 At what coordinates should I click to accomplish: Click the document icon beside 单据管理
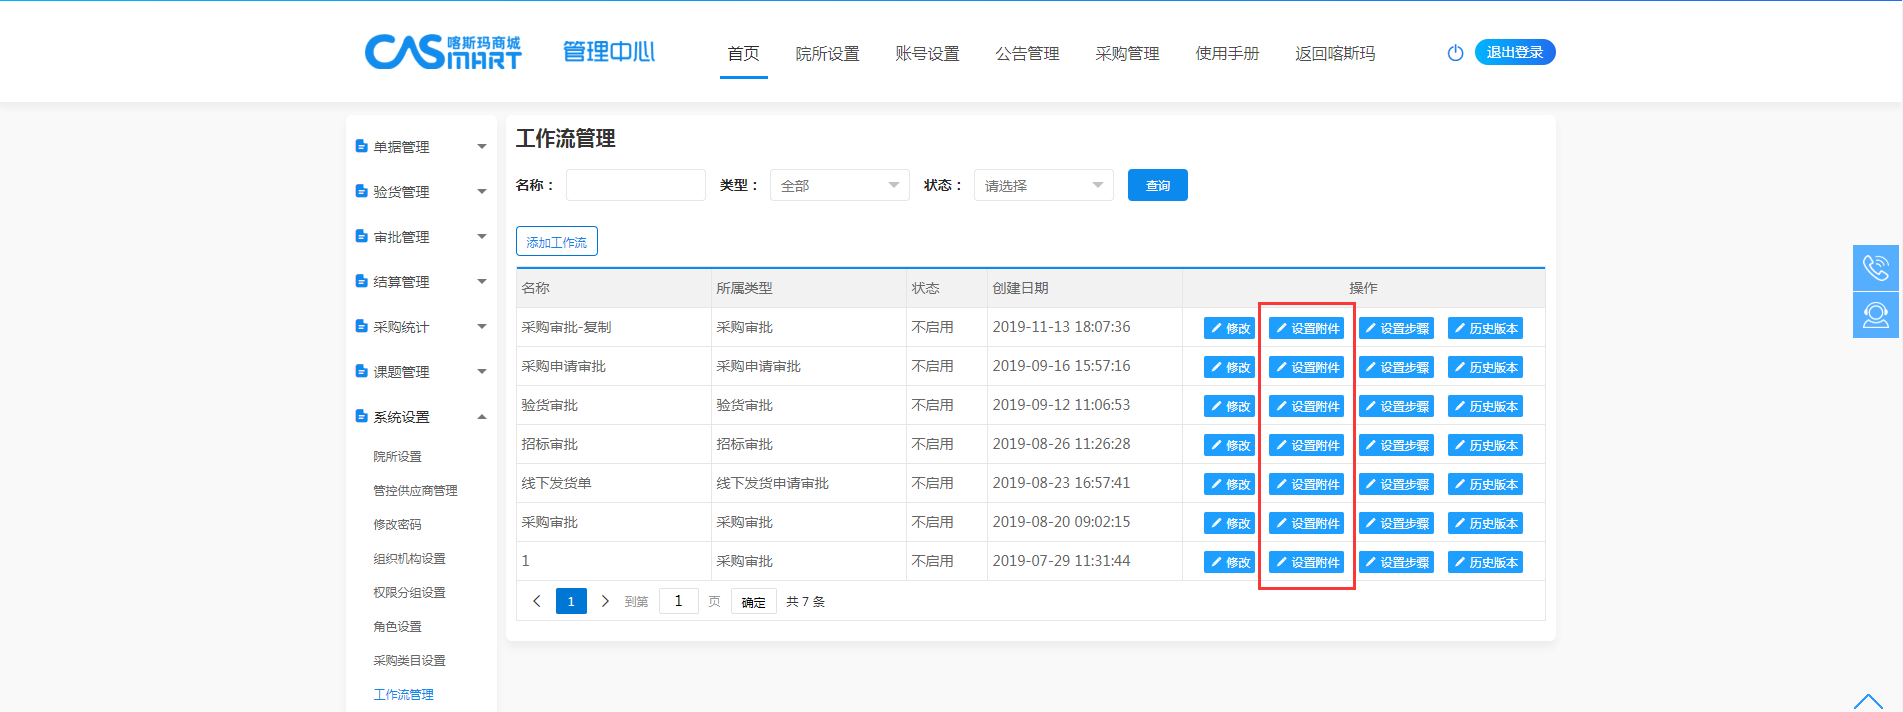click(361, 146)
